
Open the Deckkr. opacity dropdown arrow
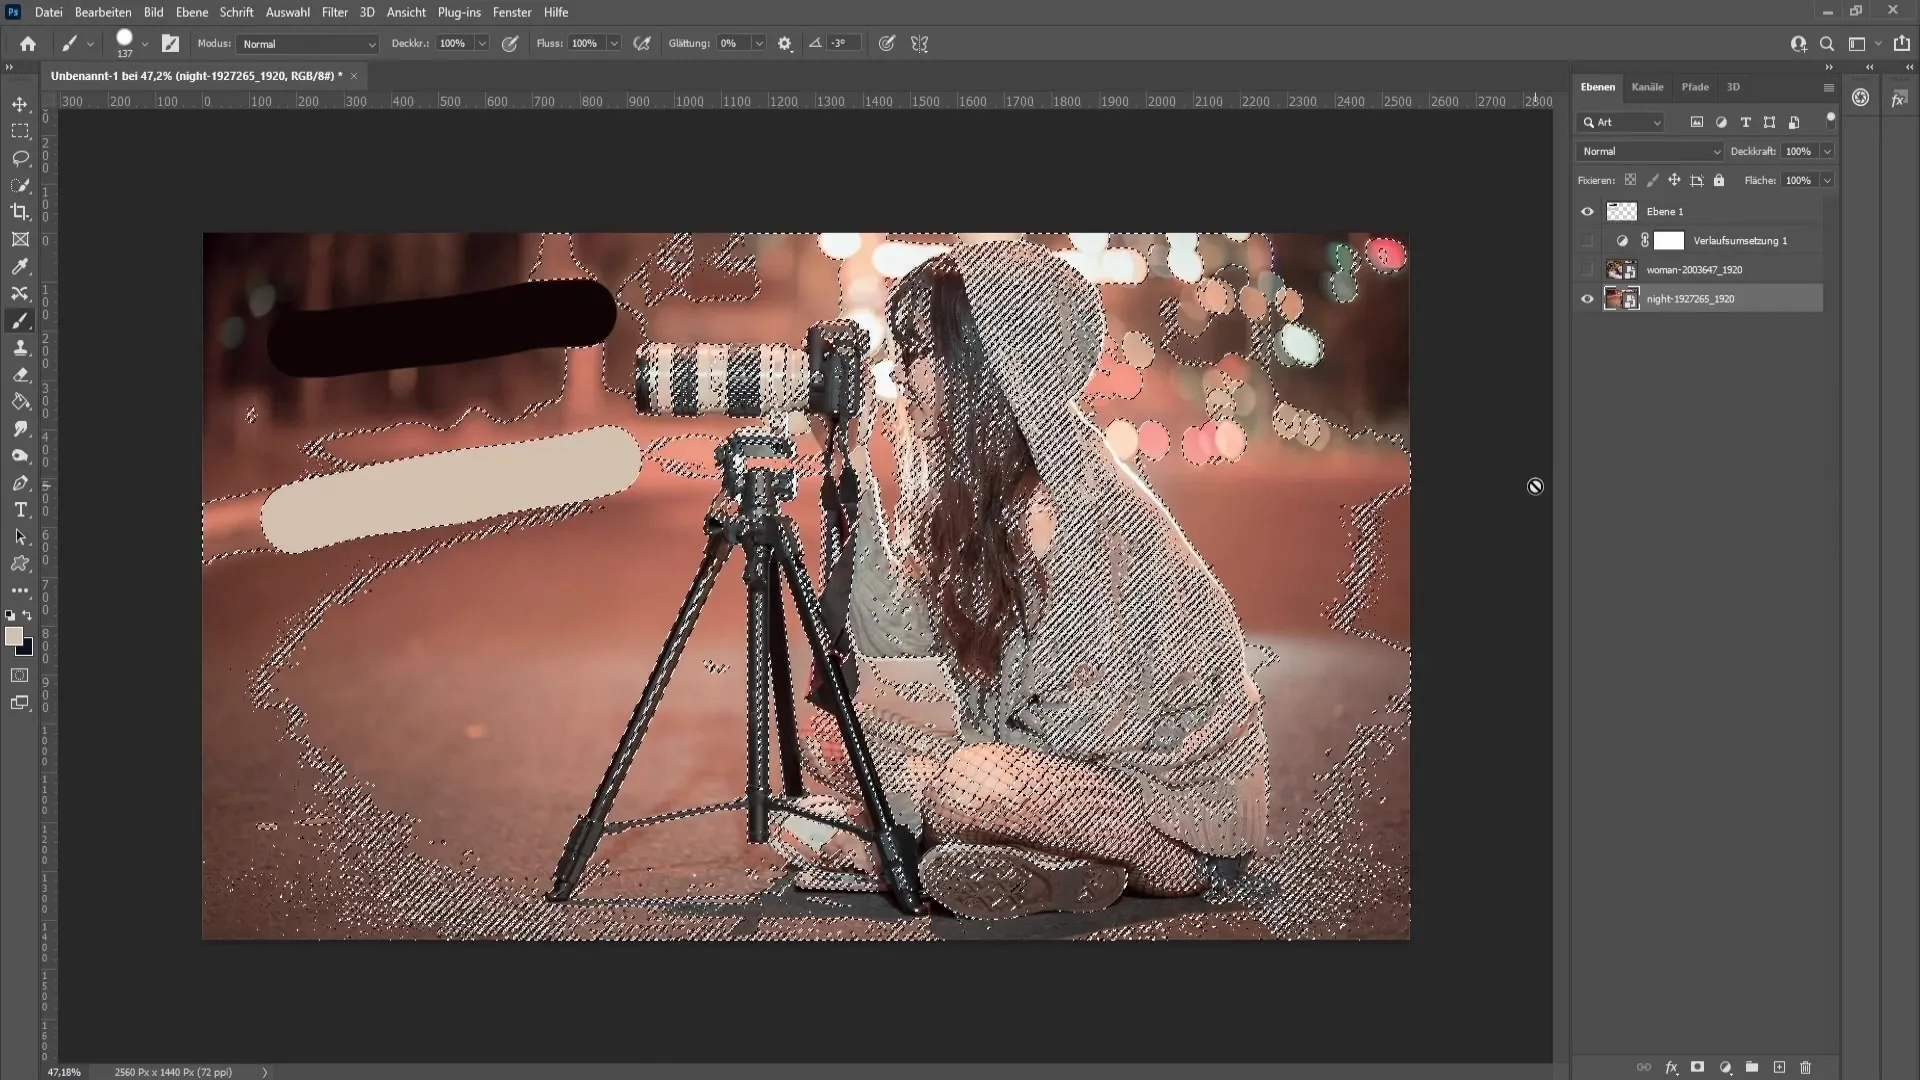click(x=482, y=44)
